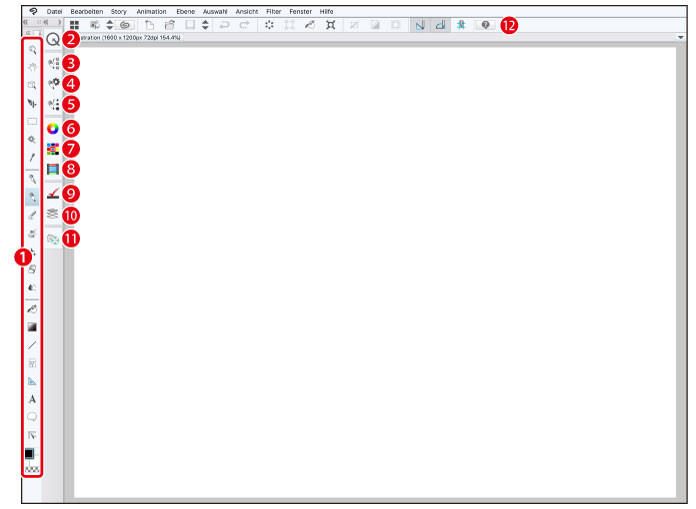The image size is (696, 509).
Task: Select the rectangular Selection marquee tool
Action: 32,121
